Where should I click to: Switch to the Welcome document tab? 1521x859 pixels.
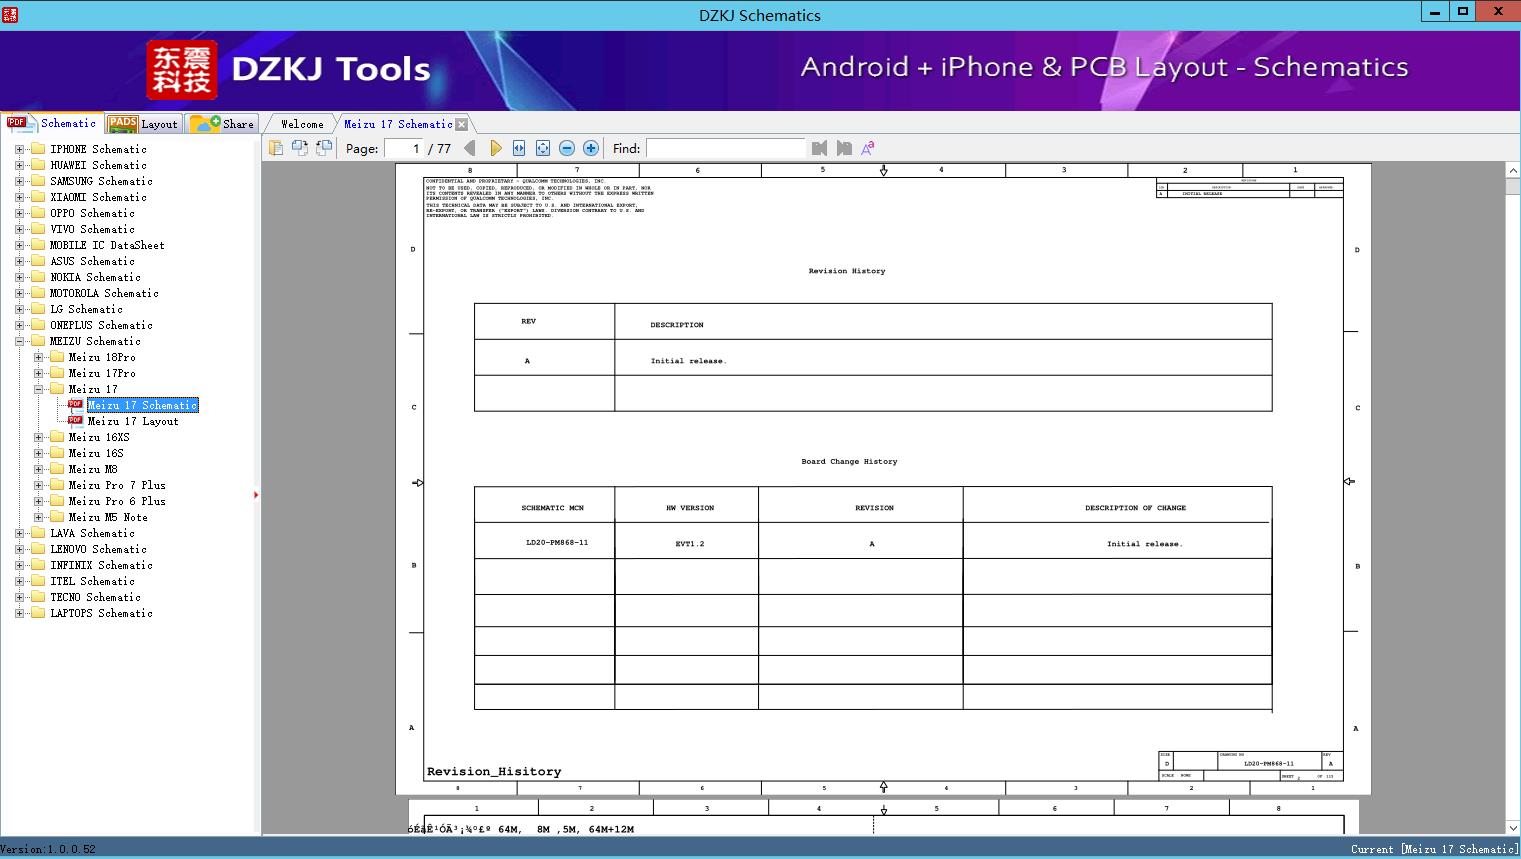pos(302,124)
